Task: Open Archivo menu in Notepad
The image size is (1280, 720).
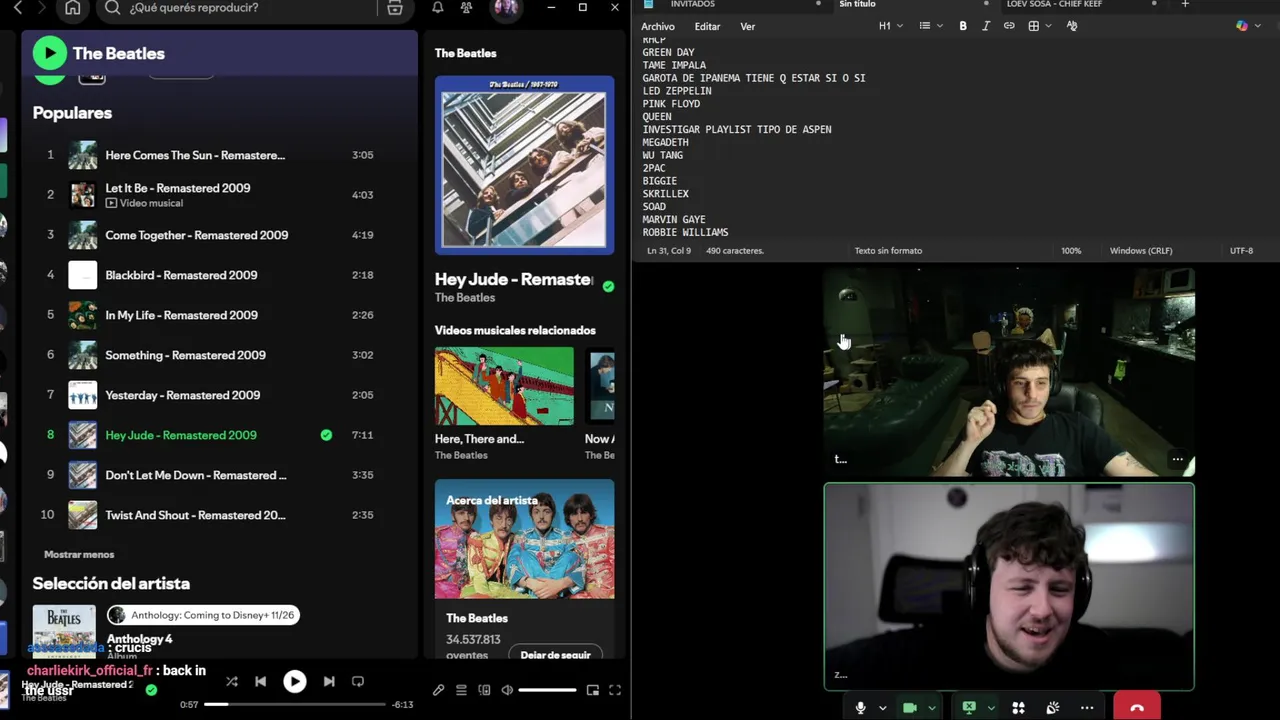Action: (658, 26)
